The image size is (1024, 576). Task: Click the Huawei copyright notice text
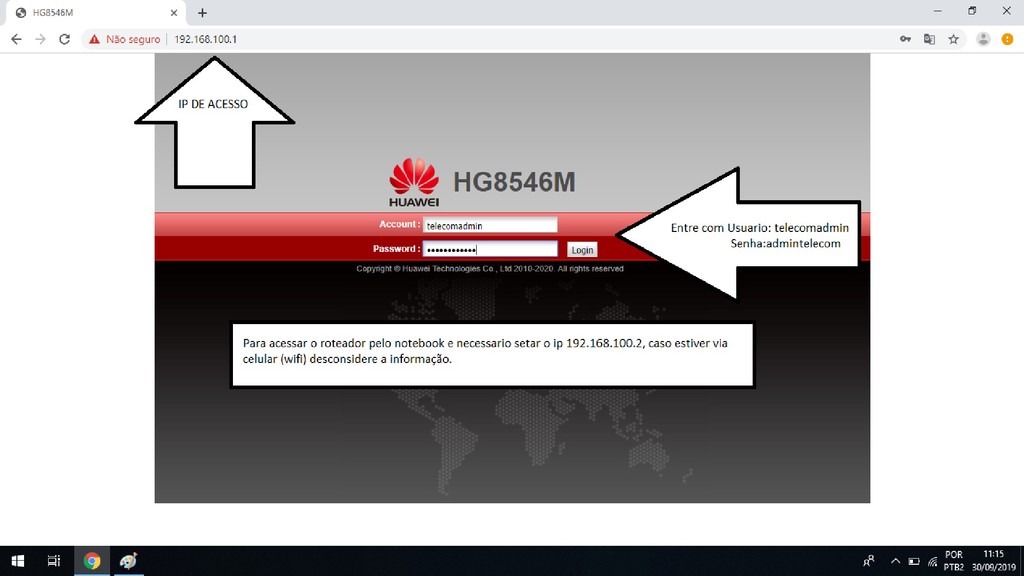coord(490,268)
